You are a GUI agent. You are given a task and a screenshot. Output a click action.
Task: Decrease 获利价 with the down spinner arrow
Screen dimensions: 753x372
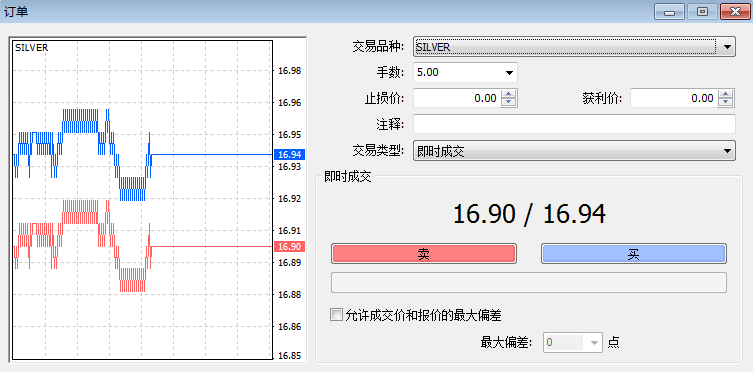(726, 103)
